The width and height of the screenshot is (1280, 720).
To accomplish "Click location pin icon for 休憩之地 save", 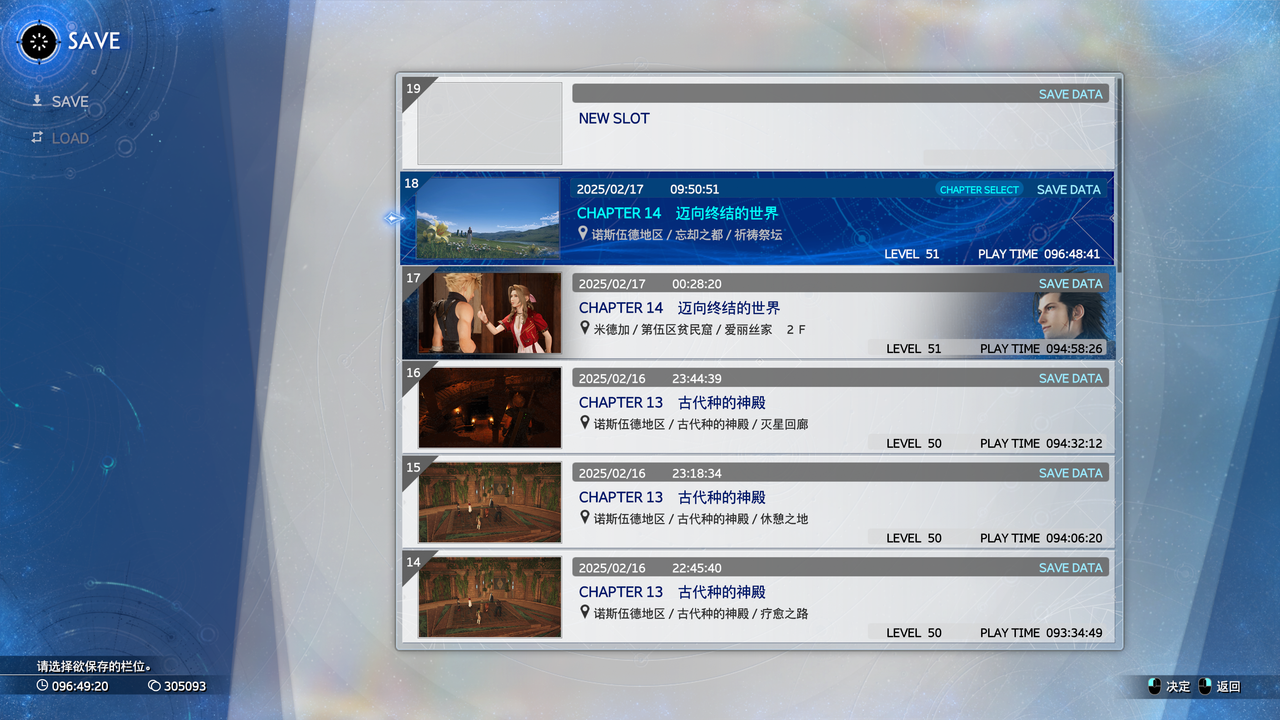I will 585,517.
